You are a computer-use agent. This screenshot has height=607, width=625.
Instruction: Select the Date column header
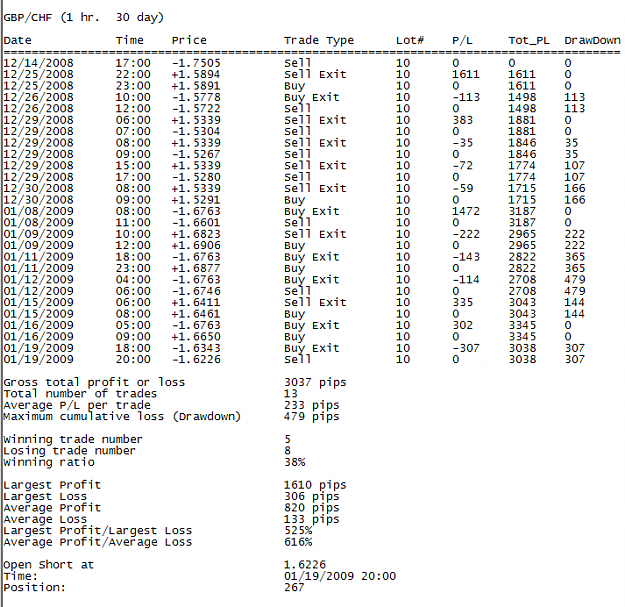tap(18, 41)
